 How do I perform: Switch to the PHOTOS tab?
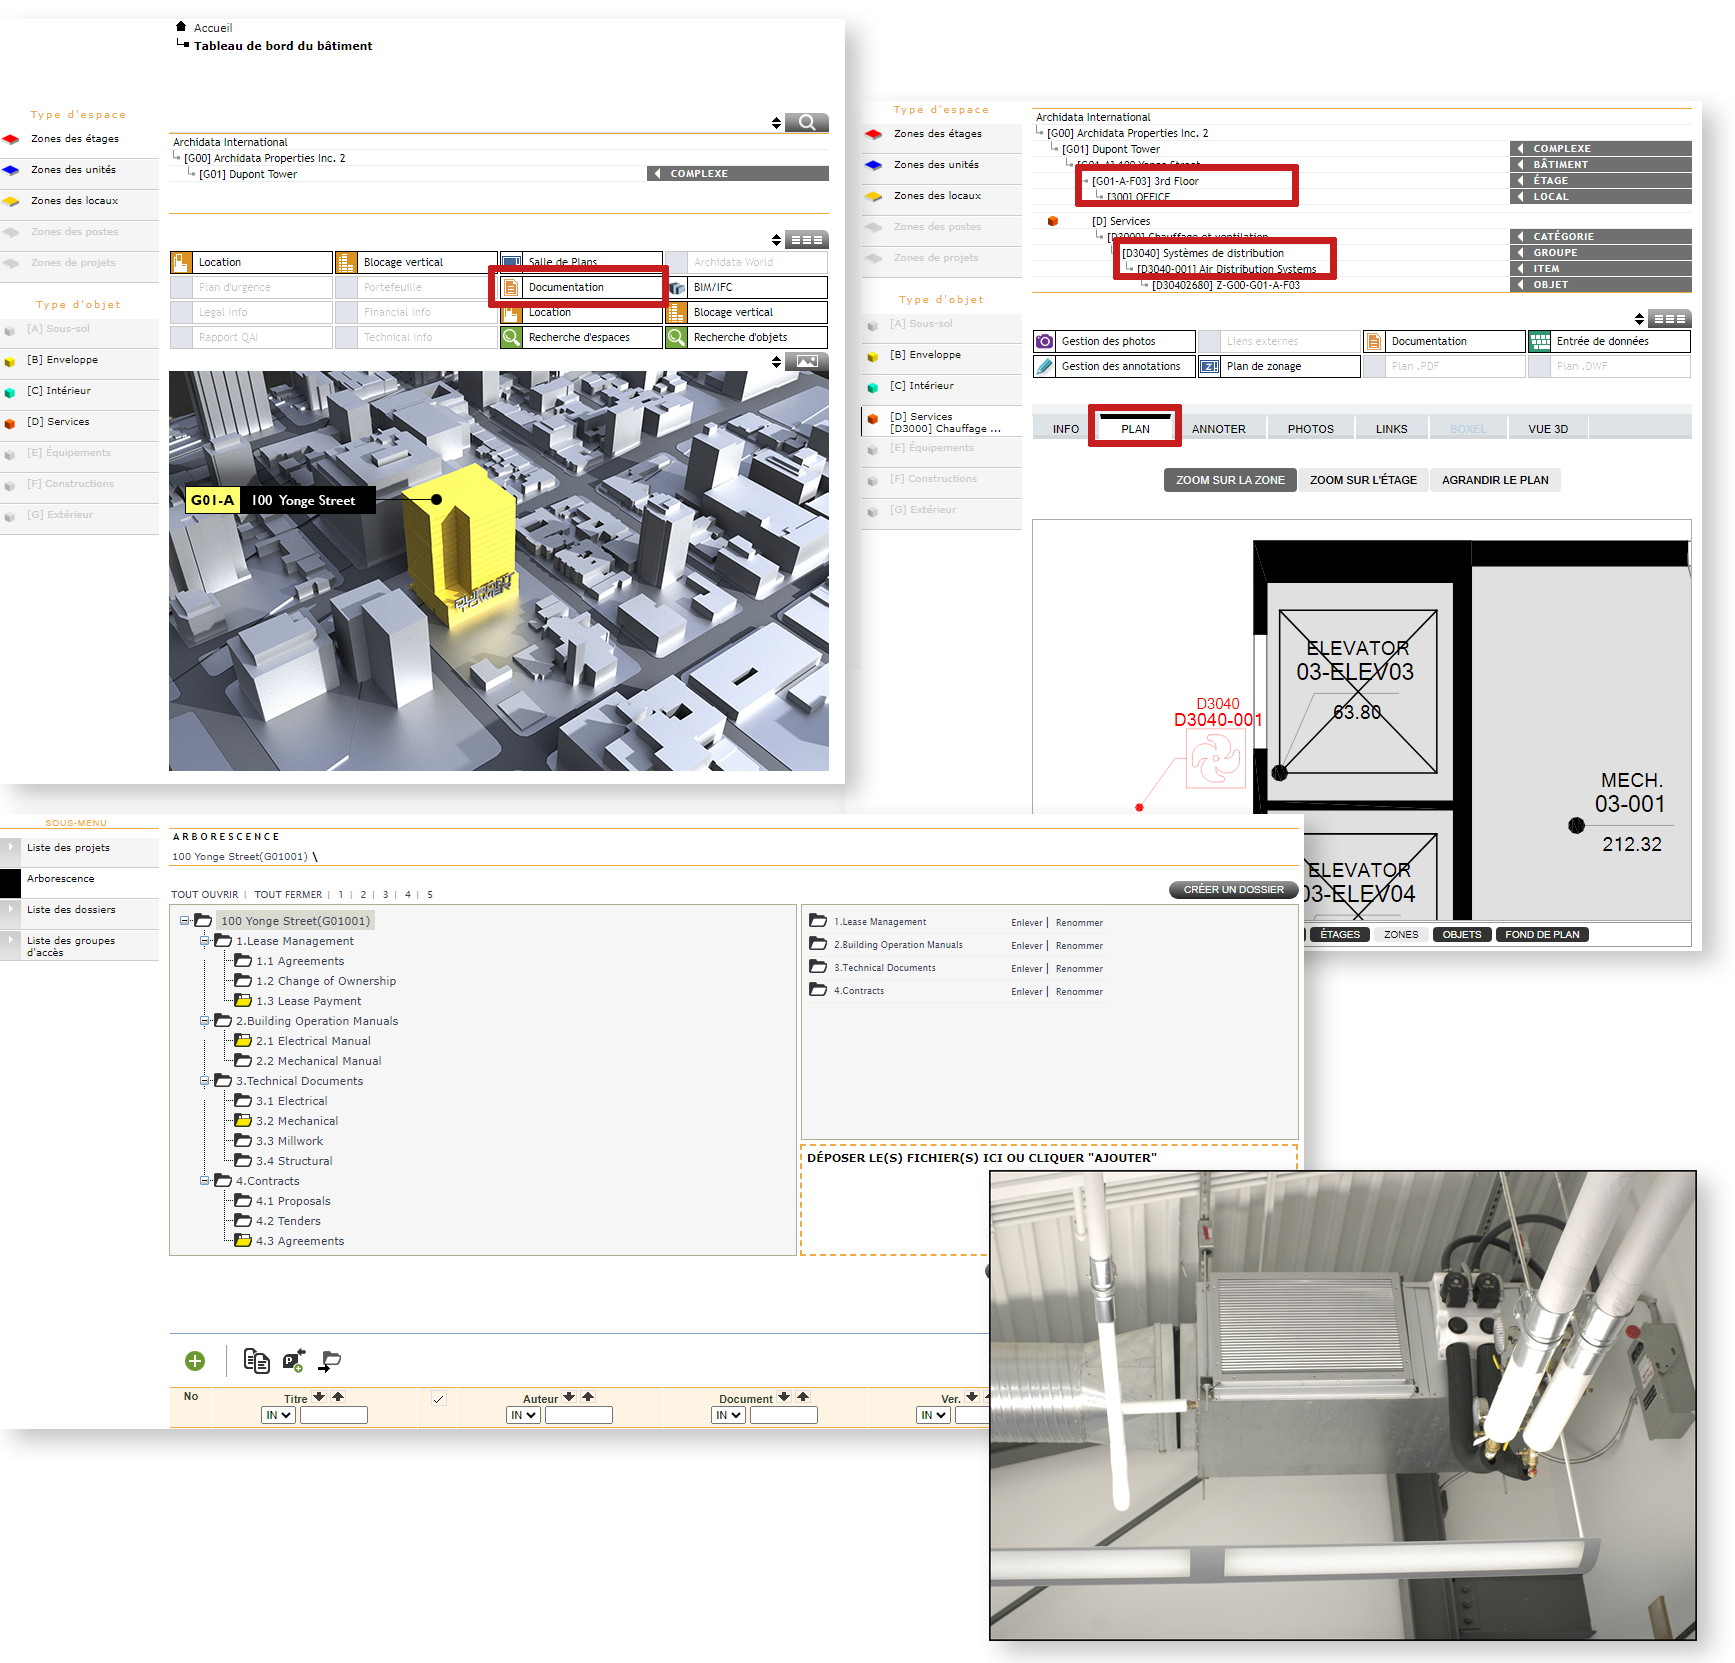click(1310, 428)
